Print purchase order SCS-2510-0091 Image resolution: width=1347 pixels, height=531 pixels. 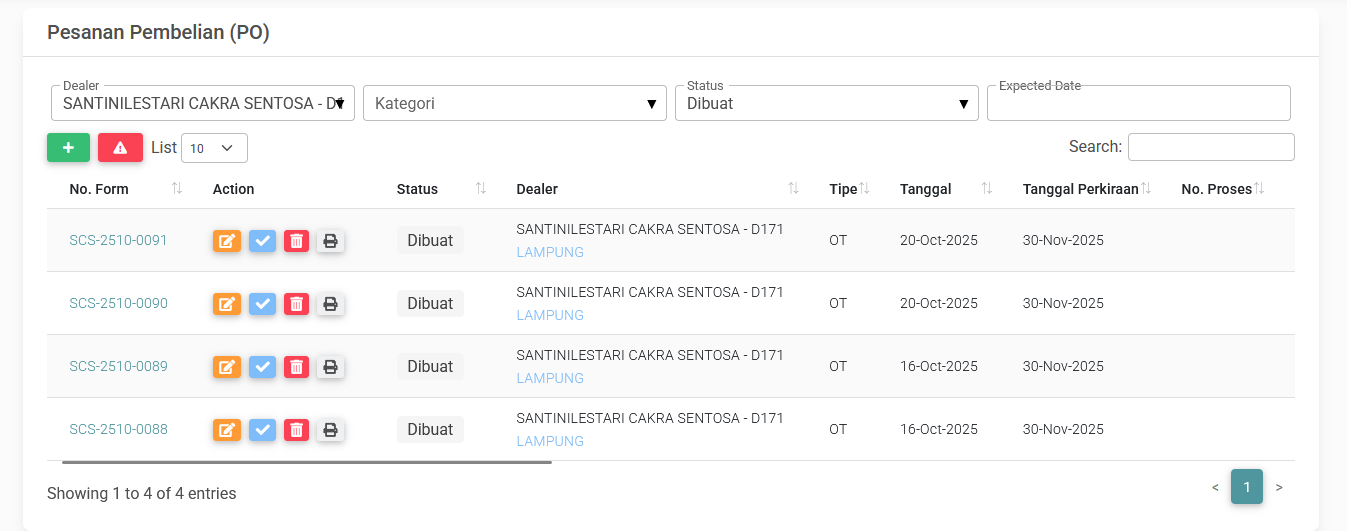click(x=330, y=241)
